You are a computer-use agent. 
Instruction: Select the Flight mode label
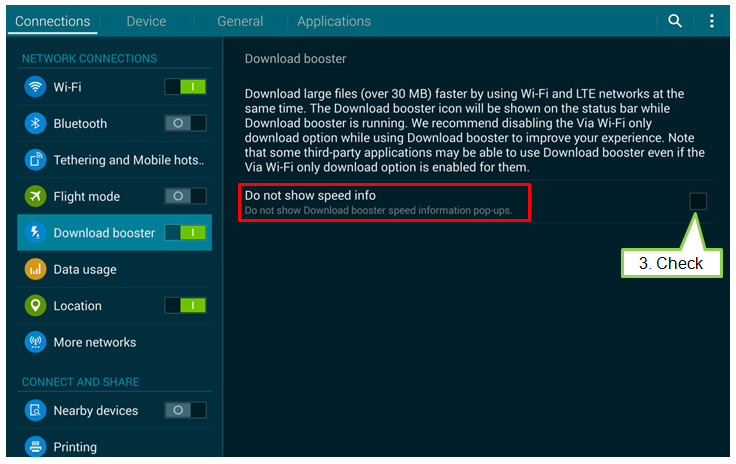pos(87,197)
